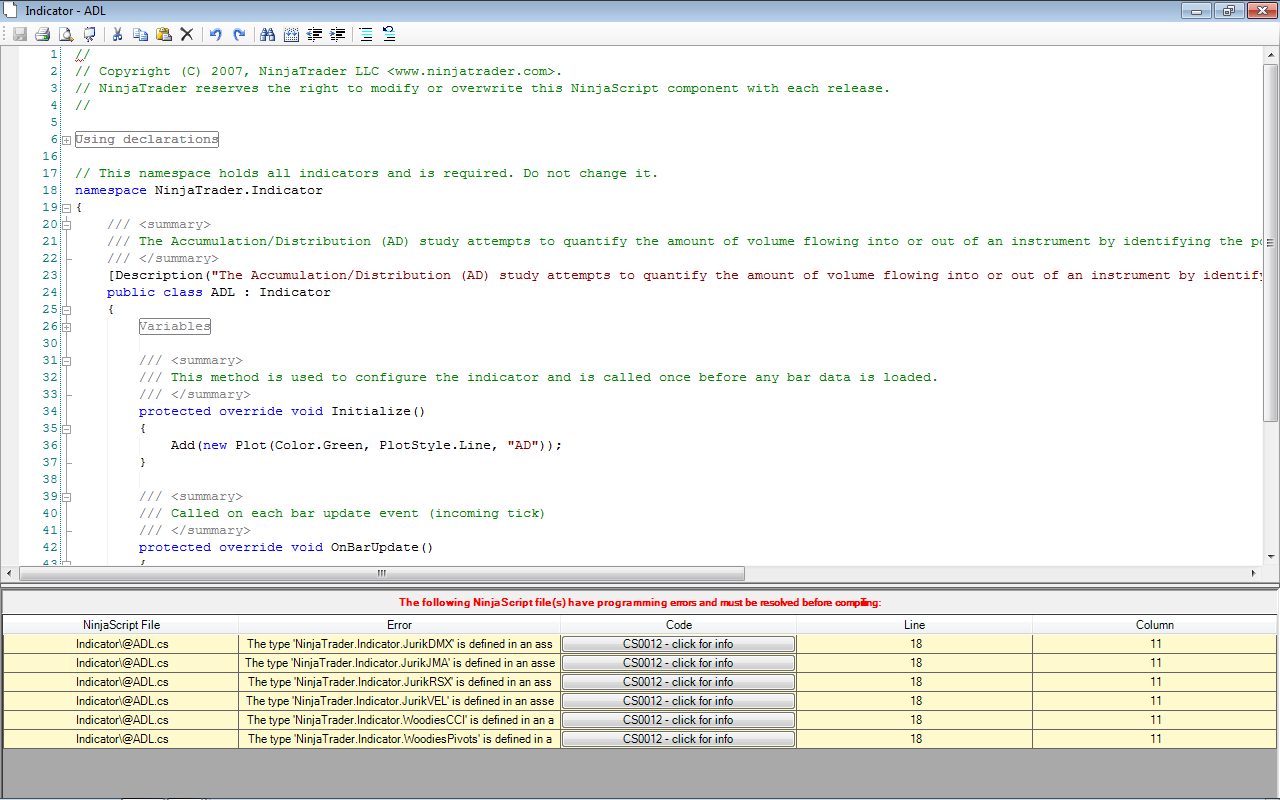Click the collapsed 'Variables' box

coord(175,327)
